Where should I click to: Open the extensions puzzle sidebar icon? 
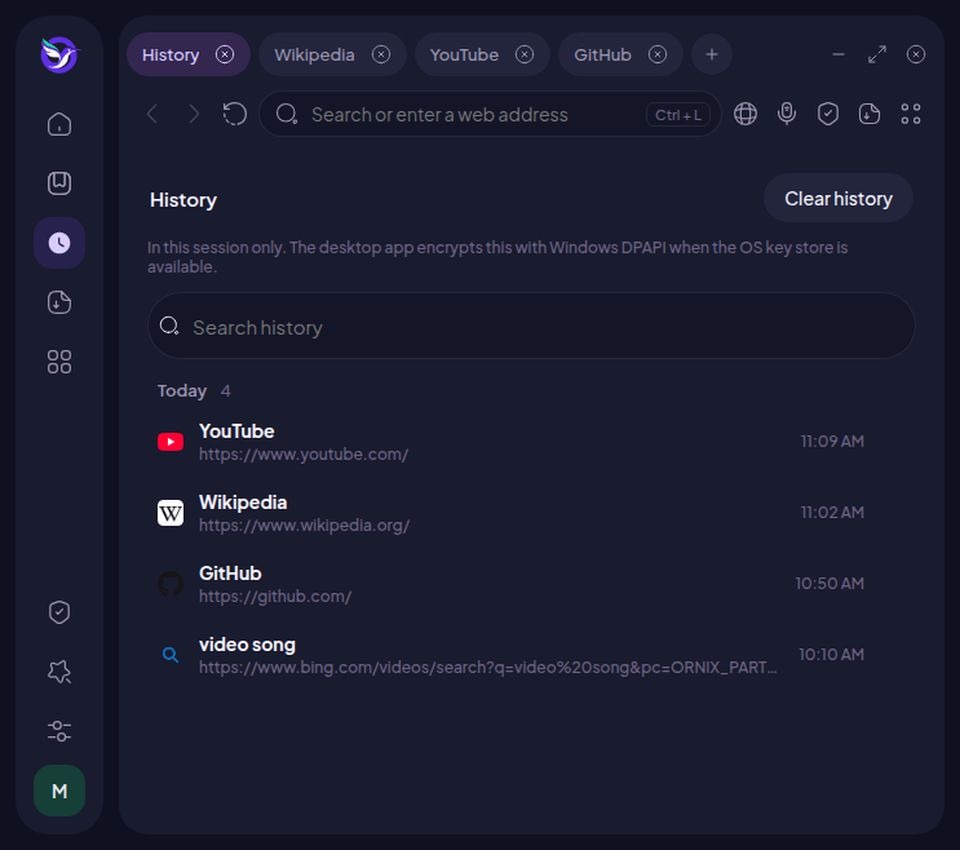(x=59, y=672)
